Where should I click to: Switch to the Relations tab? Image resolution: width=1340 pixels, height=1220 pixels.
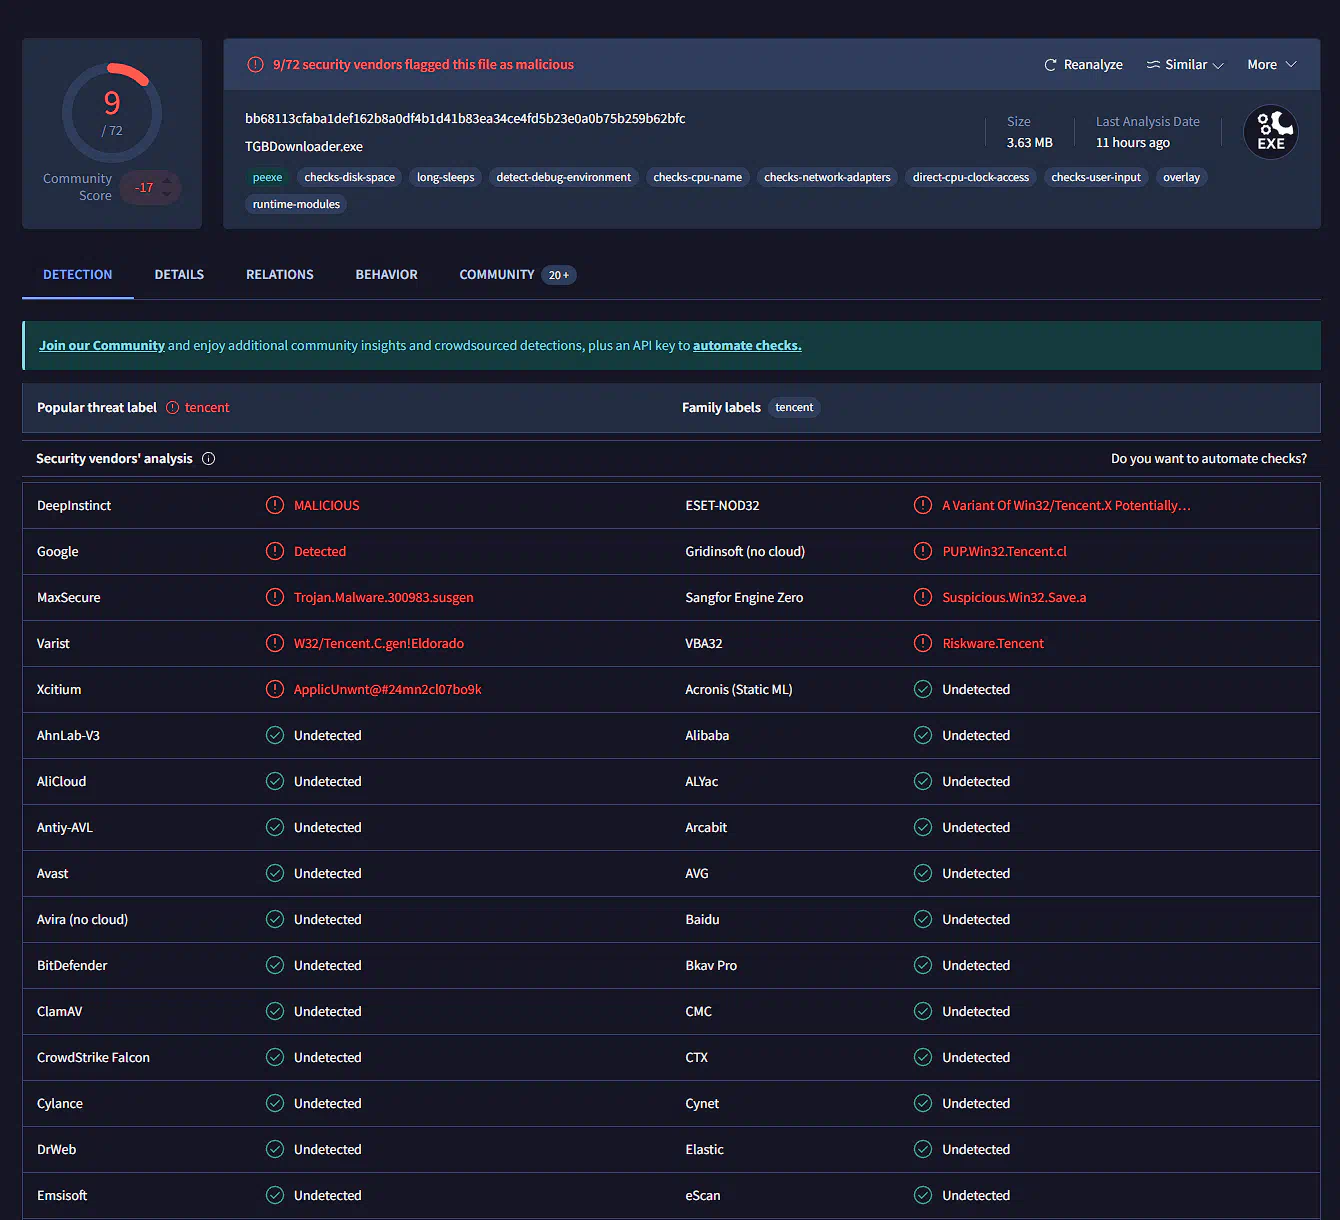click(280, 275)
